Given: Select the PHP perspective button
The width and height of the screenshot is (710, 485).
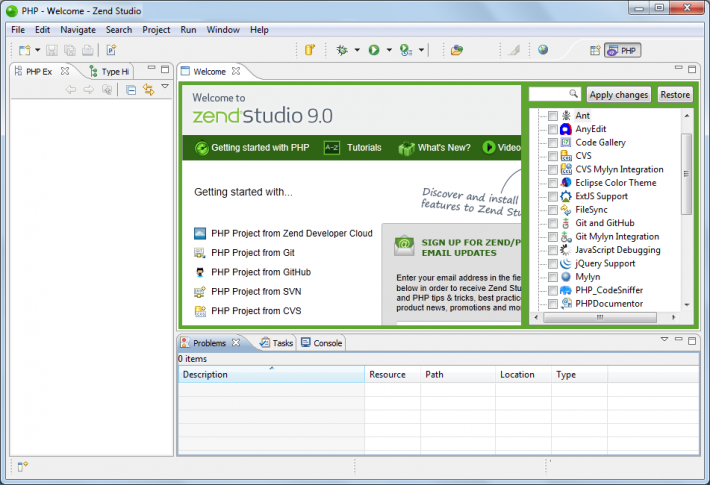Looking at the screenshot, I should coord(623,51).
